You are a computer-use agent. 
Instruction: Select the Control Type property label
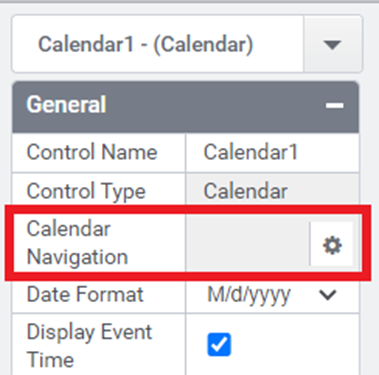click(86, 192)
